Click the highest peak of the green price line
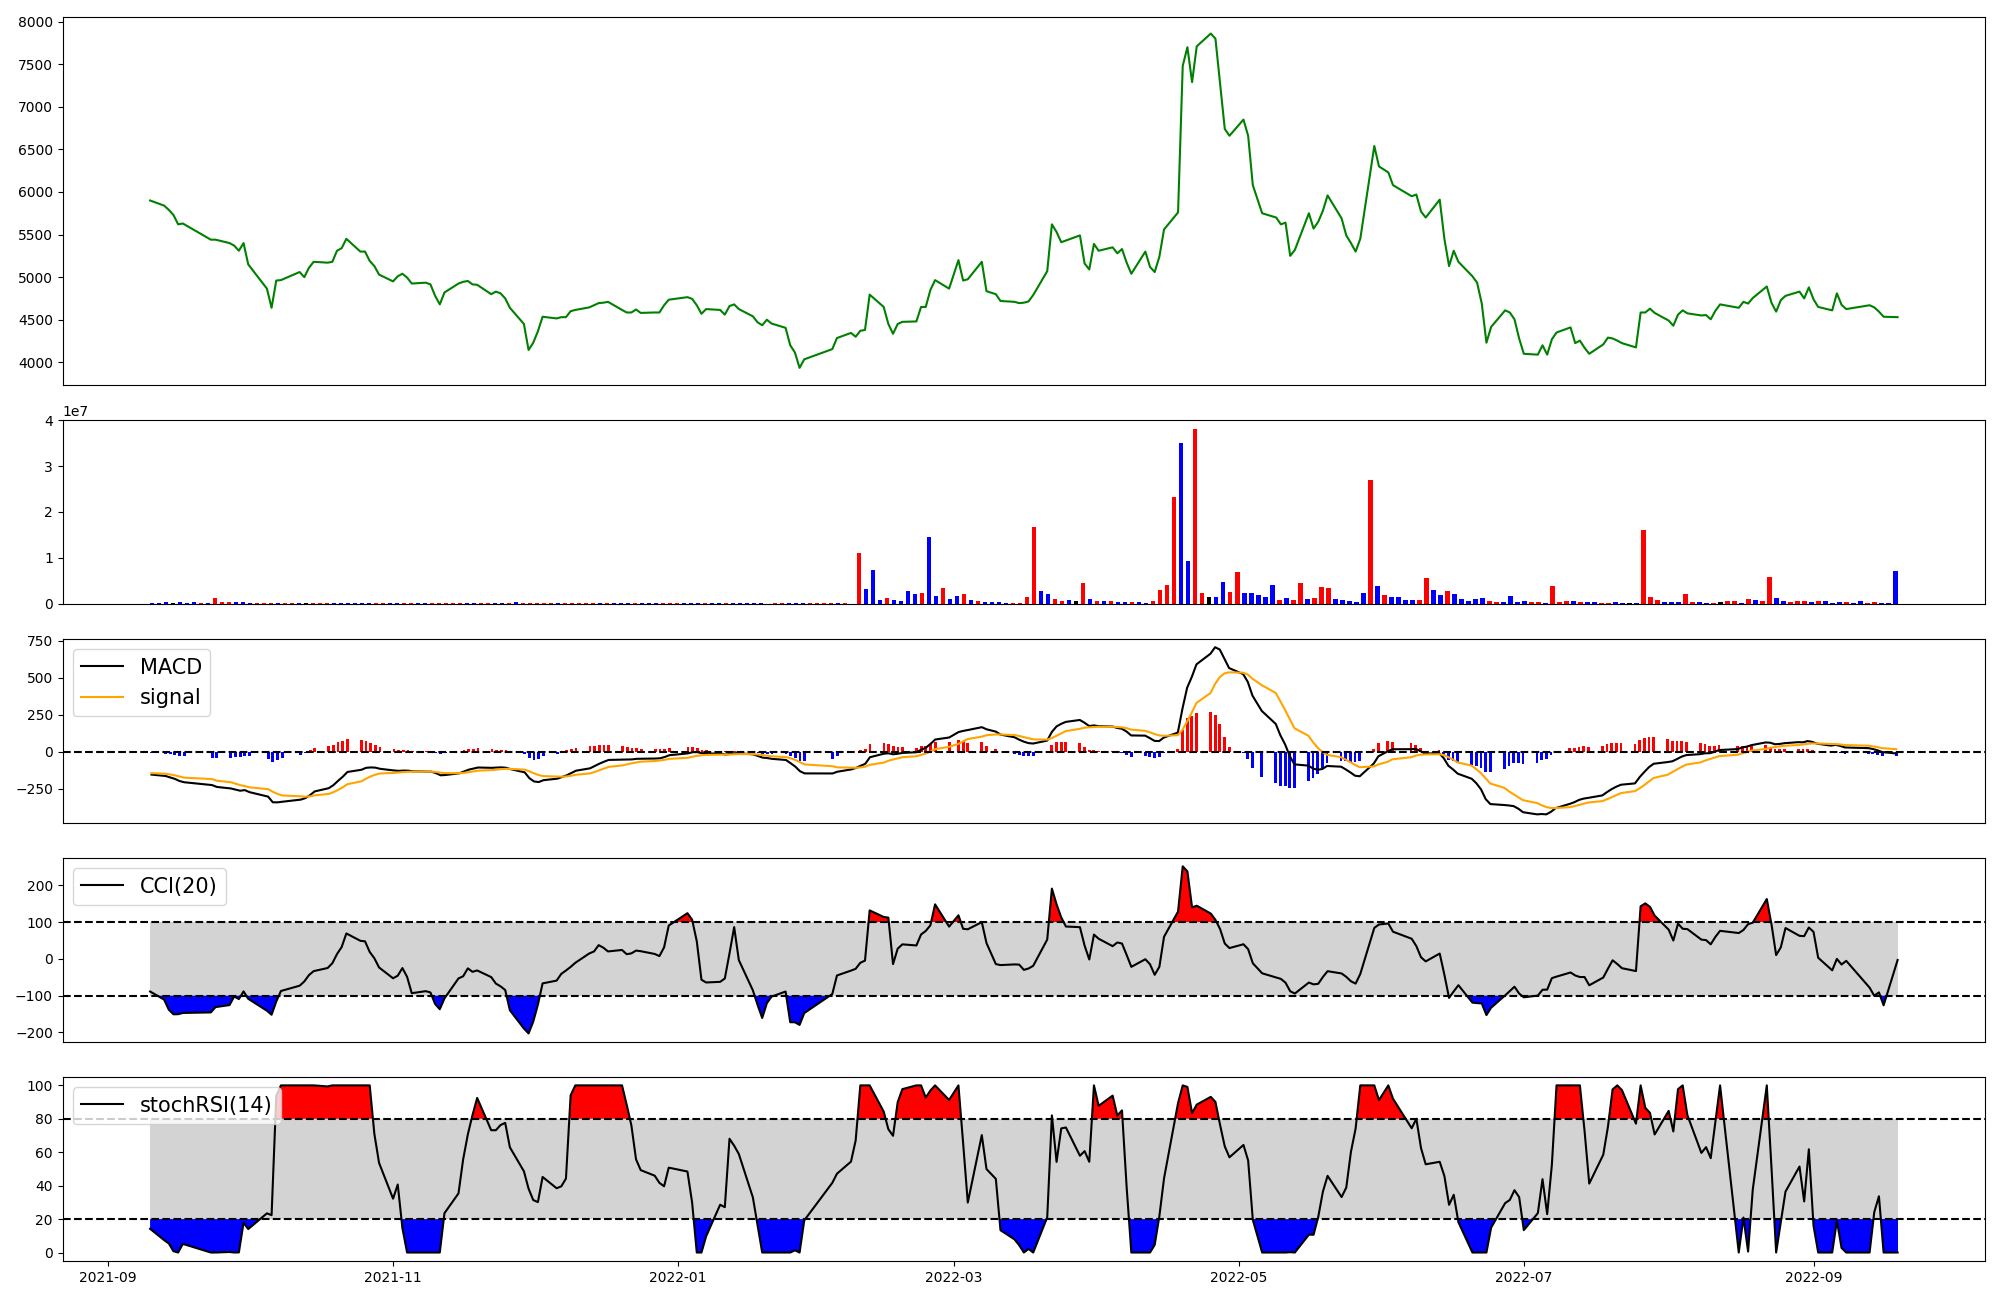 1211,35
